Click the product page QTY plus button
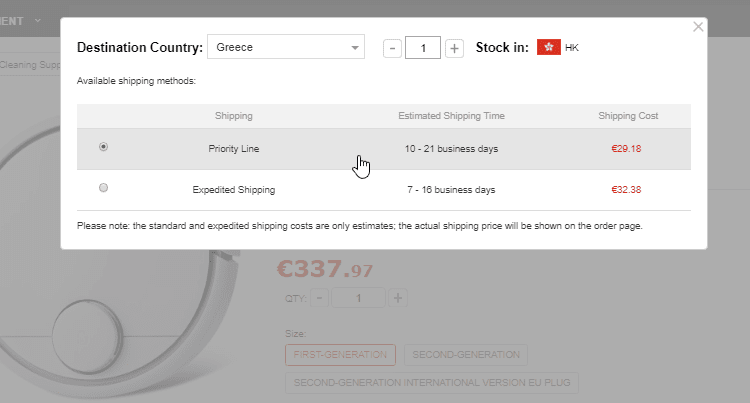This screenshot has width=750, height=403. click(398, 298)
